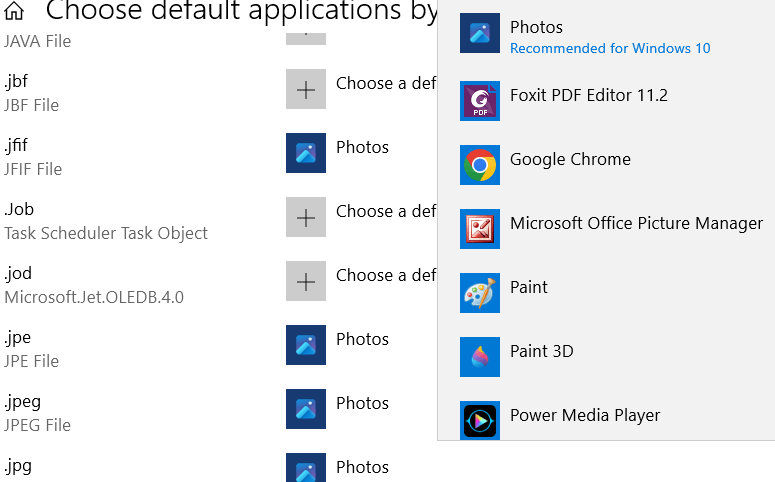The height and width of the screenshot is (482, 775).
Task: Click the plus icon for .jbf
Action: click(x=306, y=89)
